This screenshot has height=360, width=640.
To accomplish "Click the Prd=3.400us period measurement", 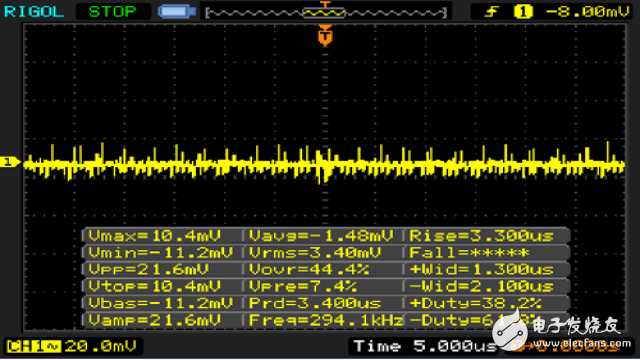I will (315, 303).
